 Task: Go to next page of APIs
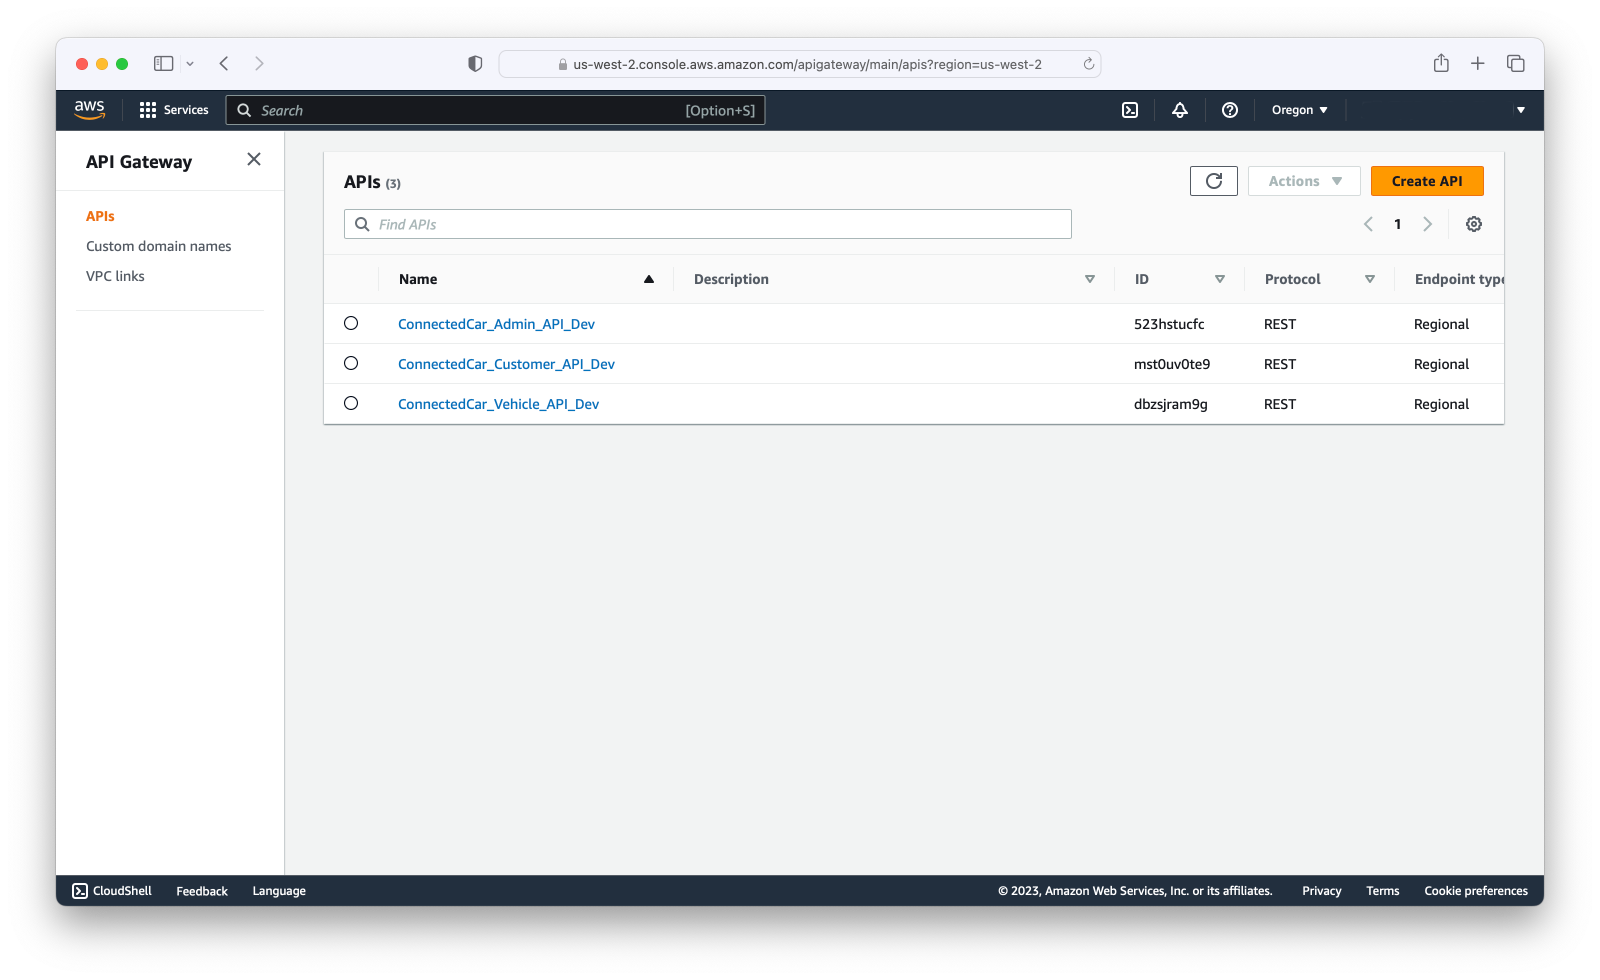[x=1428, y=224]
